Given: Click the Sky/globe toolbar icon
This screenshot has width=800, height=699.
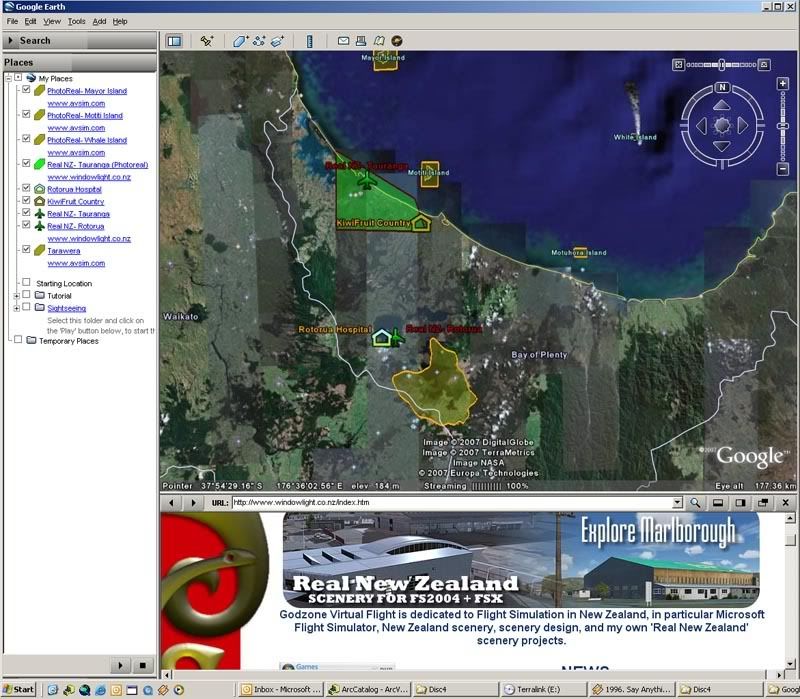Looking at the screenshot, I should 396,41.
